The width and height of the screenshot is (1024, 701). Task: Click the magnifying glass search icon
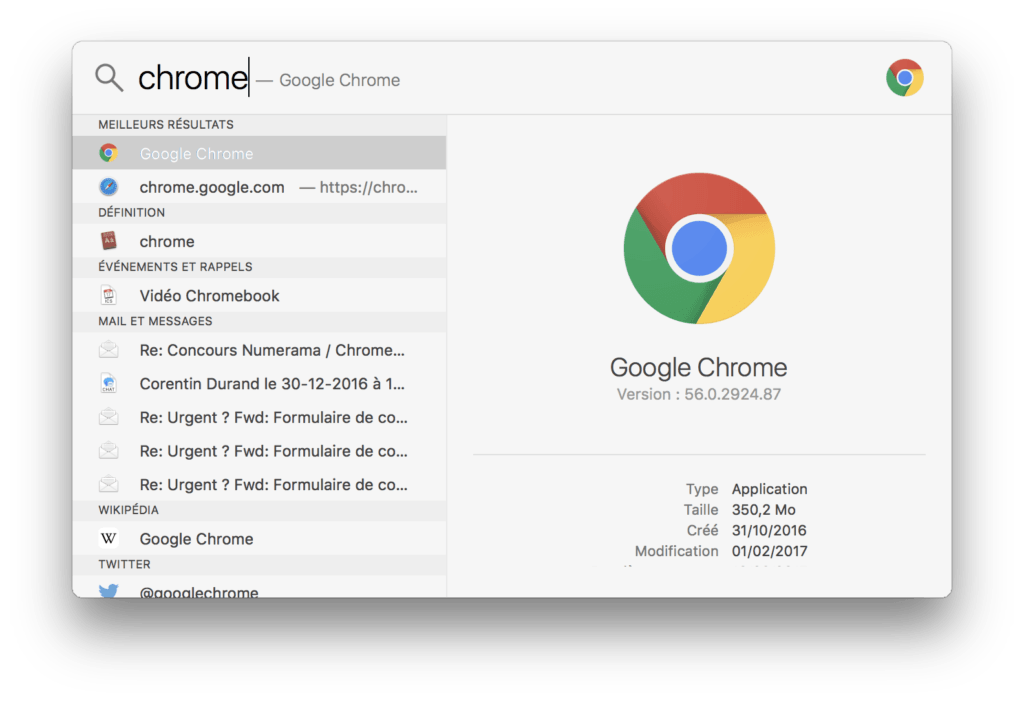pos(109,78)
